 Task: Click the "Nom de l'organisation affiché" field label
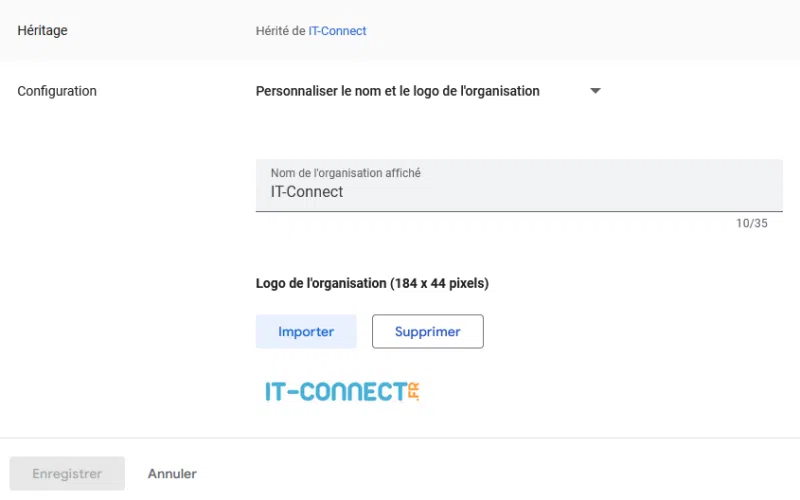[x=345, y=173]
